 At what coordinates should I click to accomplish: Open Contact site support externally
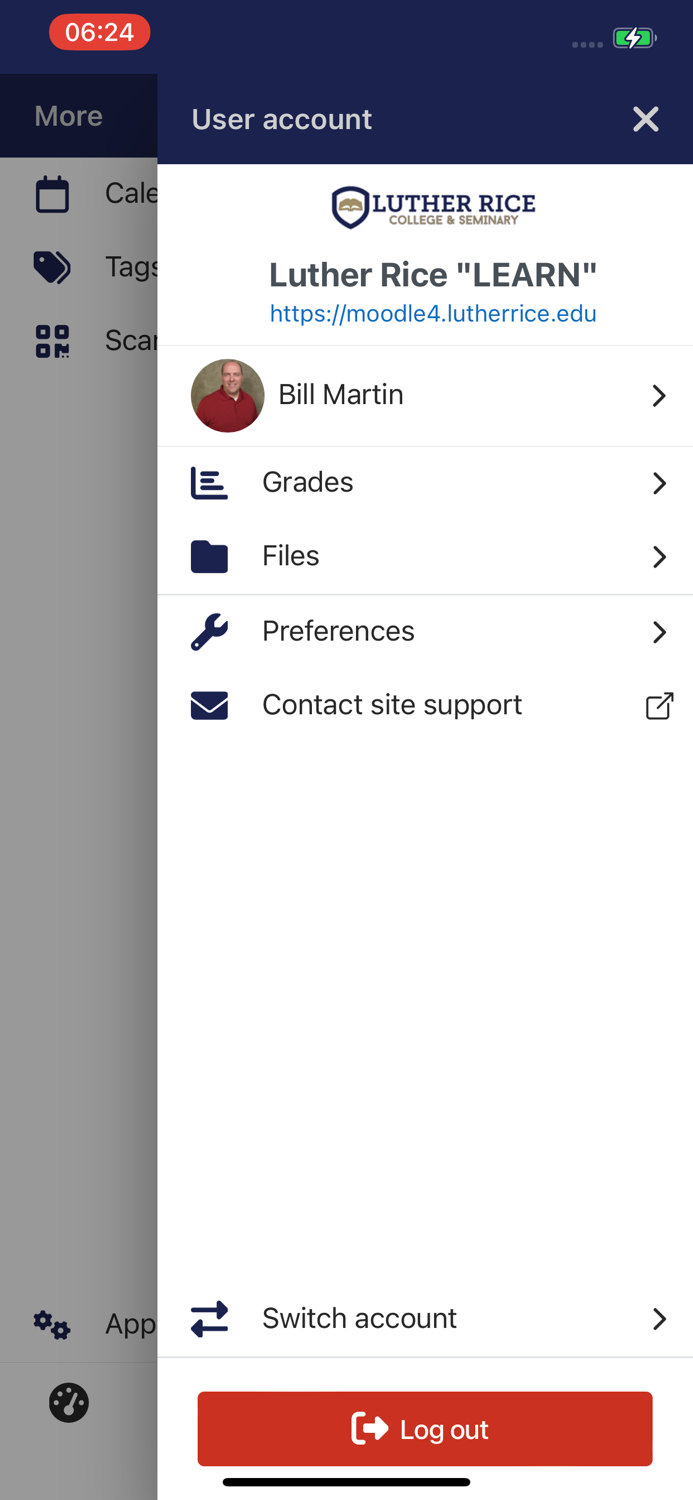pyautogui.click(x=659, y=706)
